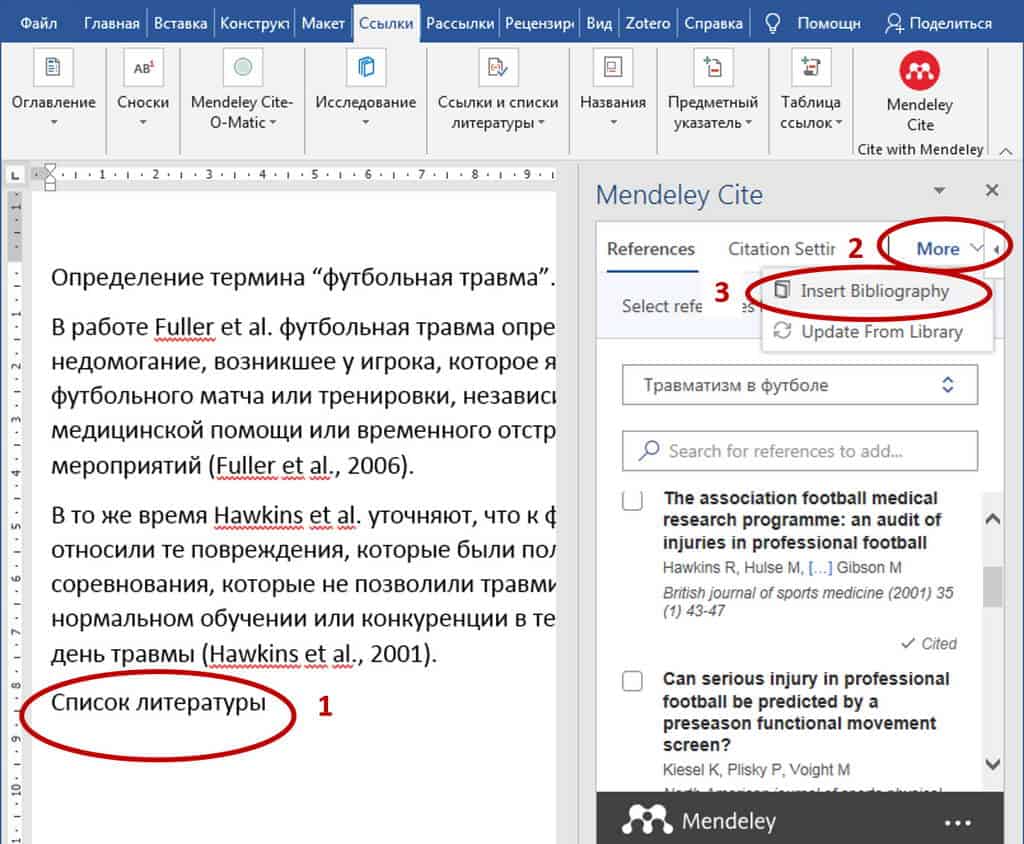
Task: Open the Макет ribbon tab
Action: [323, 24]
